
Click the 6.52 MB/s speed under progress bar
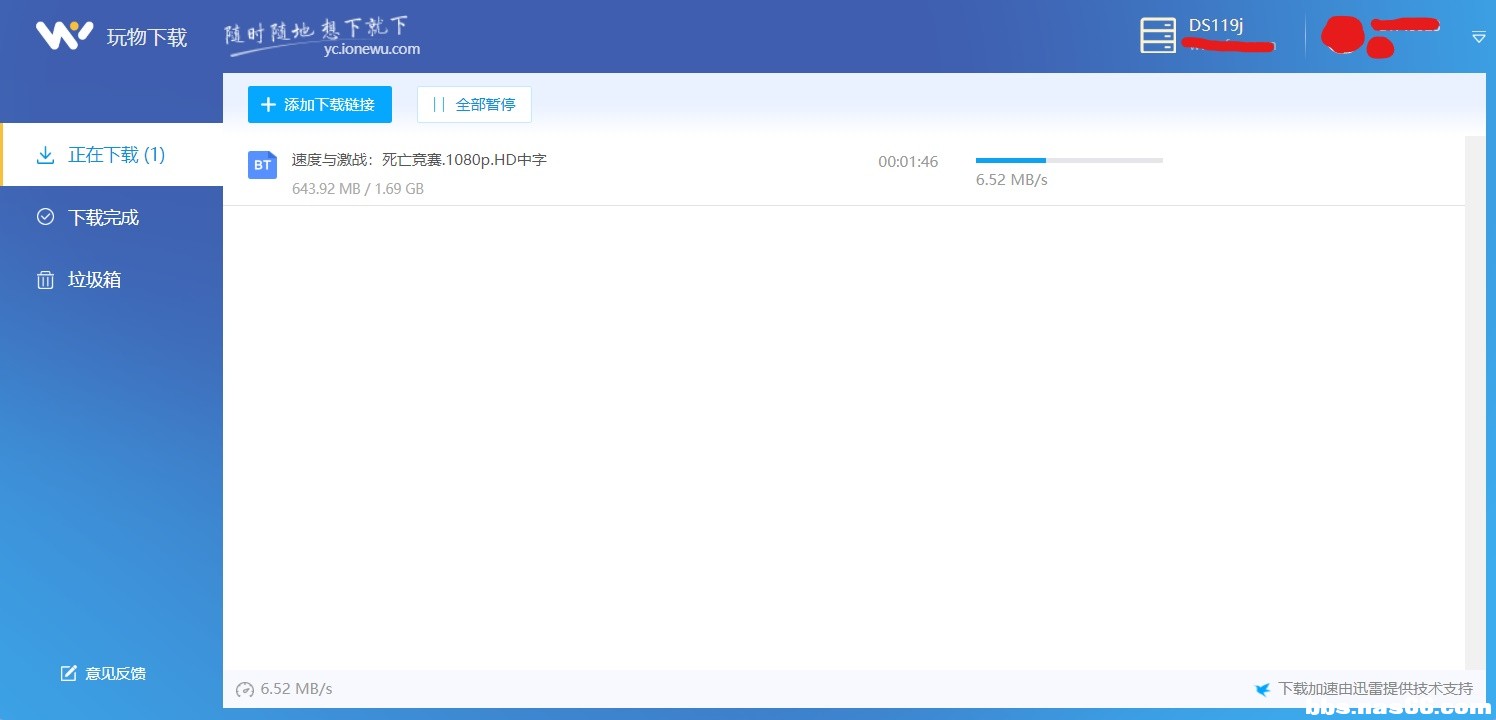[x=1012, y=180]
